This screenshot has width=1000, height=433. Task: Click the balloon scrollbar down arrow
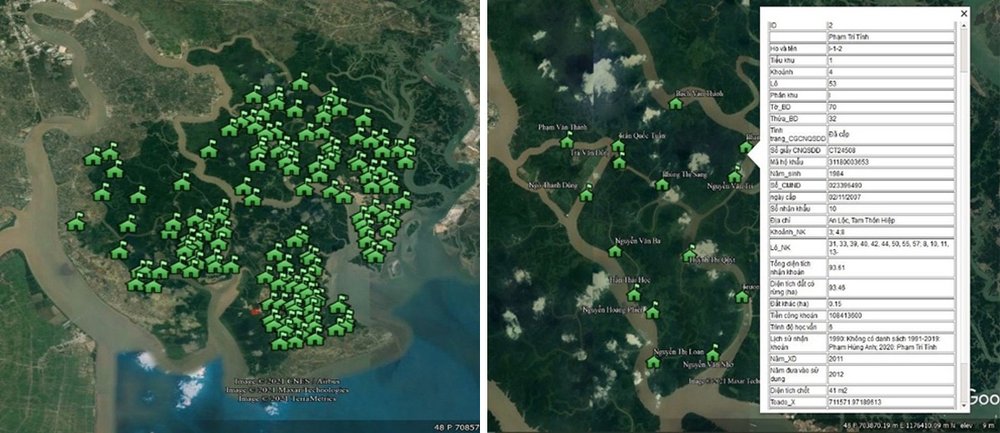[x=962, y=406]
